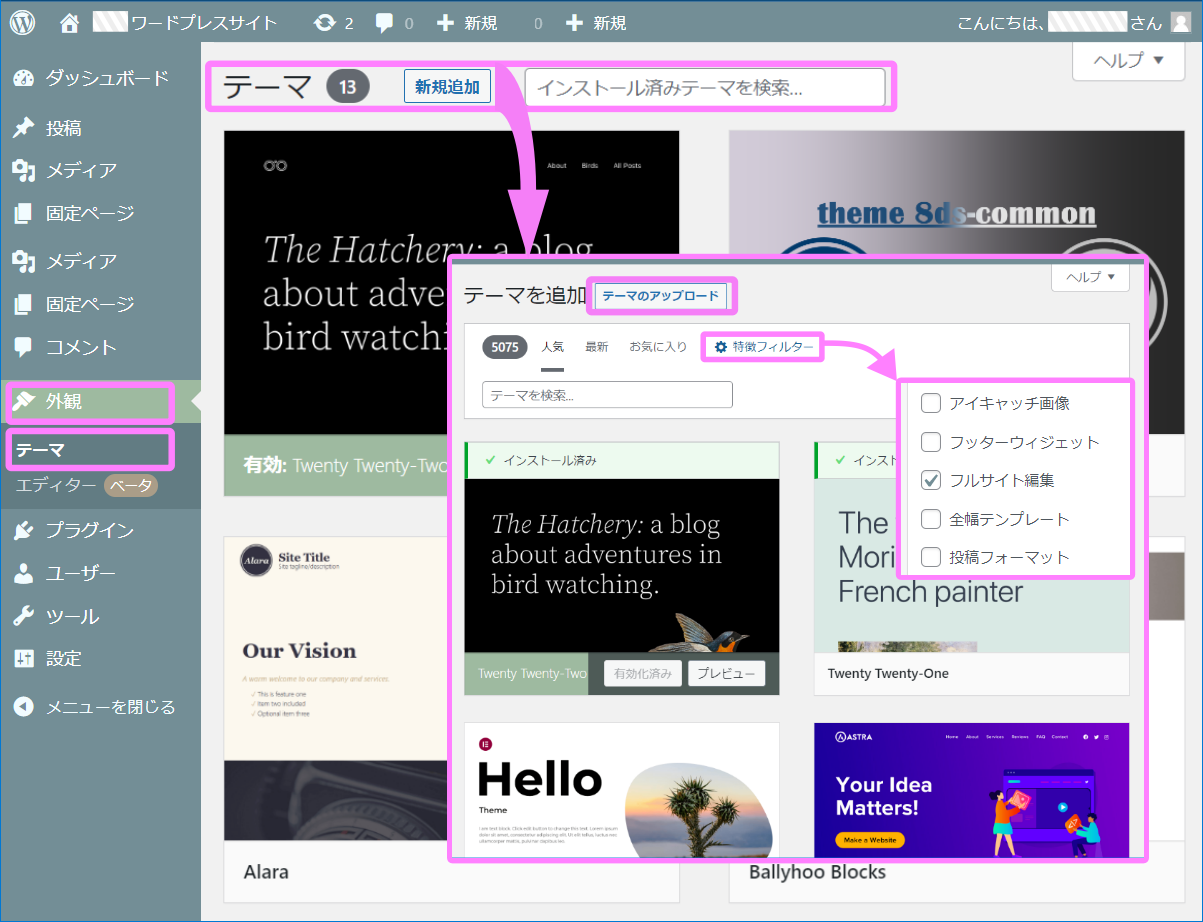Enable the 投稿フォーマット filter
Image resolution: width=1203 pixels, height=922 pixels.
[x=930, y=557]
